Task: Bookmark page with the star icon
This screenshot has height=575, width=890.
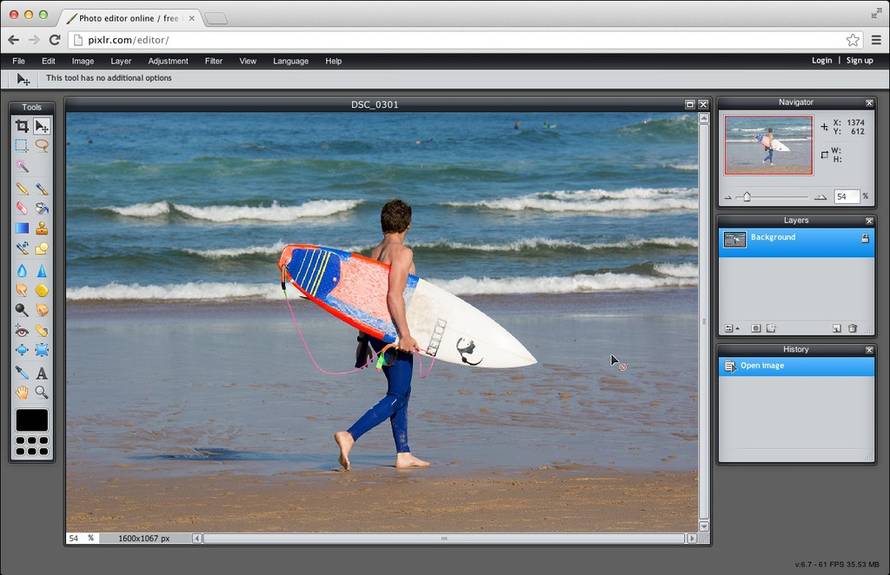Action: 853,40
